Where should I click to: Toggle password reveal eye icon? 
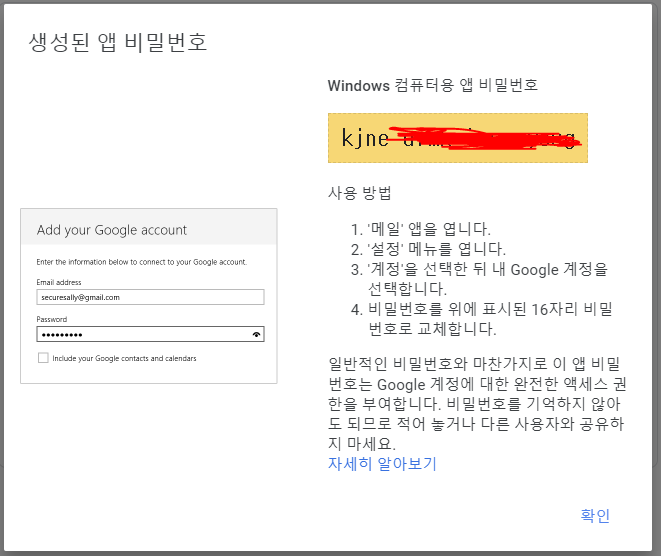click(256, 335)
